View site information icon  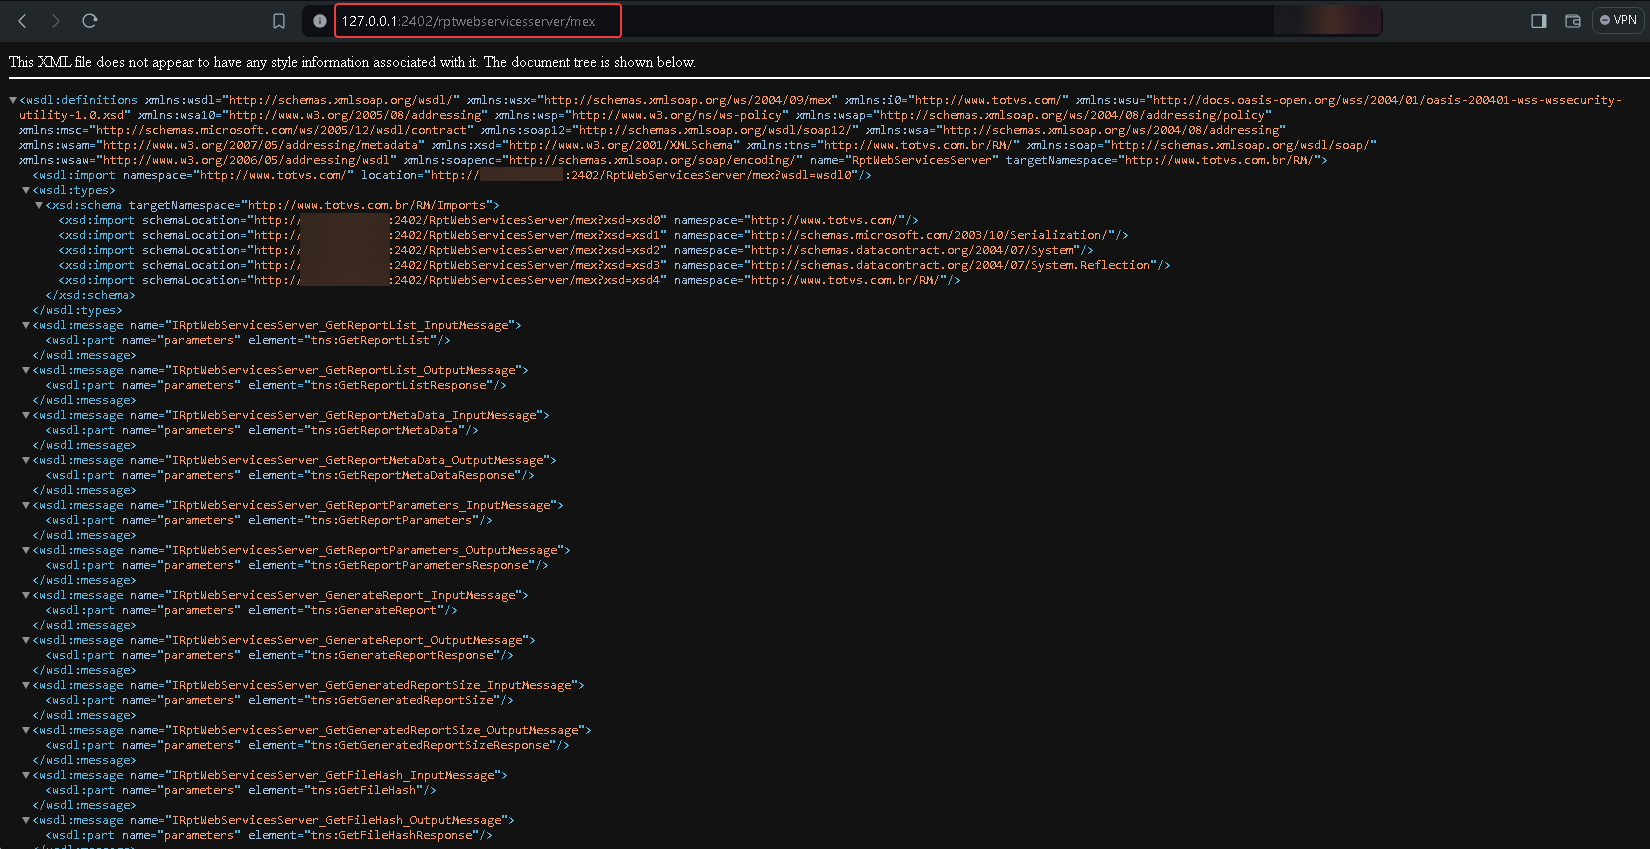320,21
